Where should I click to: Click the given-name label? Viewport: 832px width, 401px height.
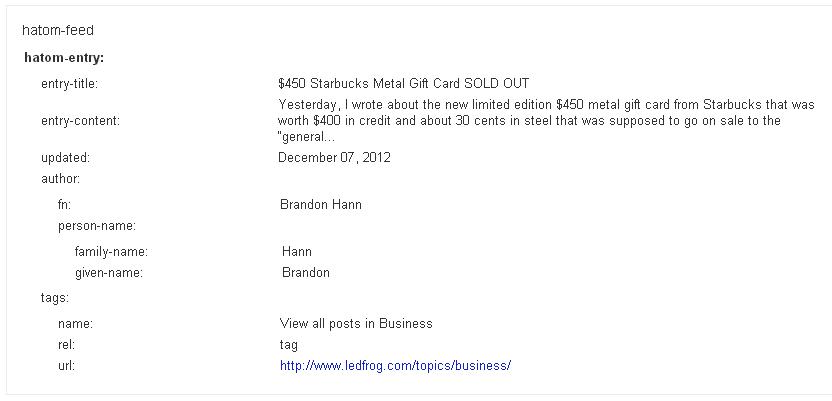tap(109, 273)
